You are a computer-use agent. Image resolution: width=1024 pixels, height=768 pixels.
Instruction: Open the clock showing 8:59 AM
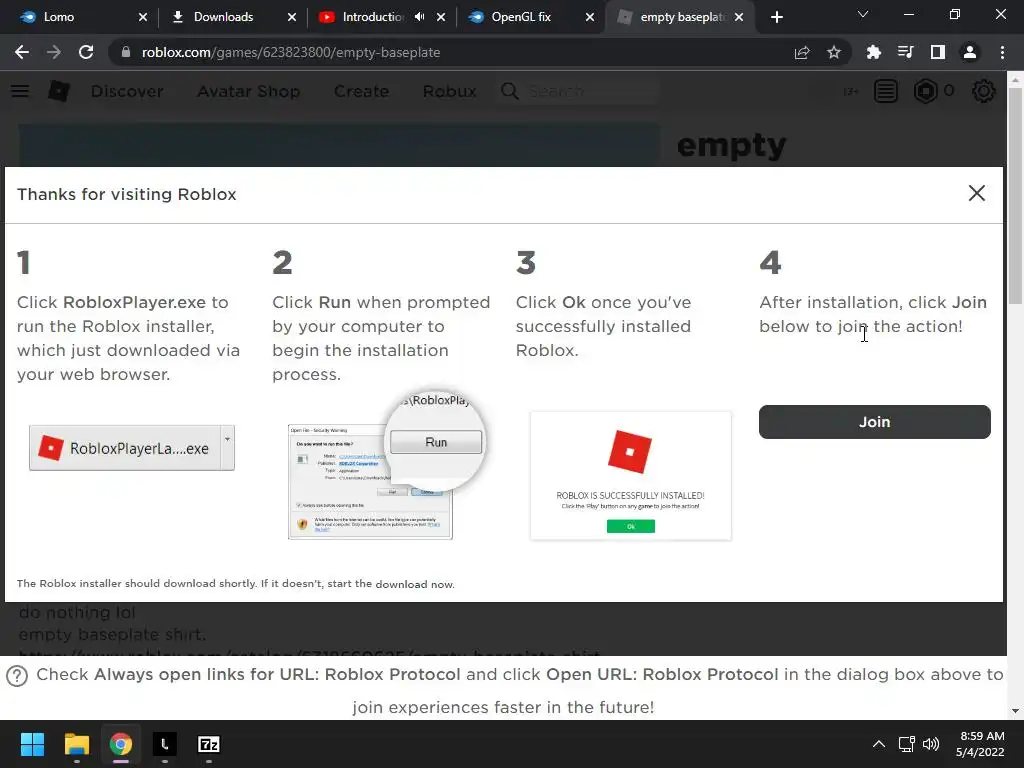pyautogui.click(x=980, y=744)
